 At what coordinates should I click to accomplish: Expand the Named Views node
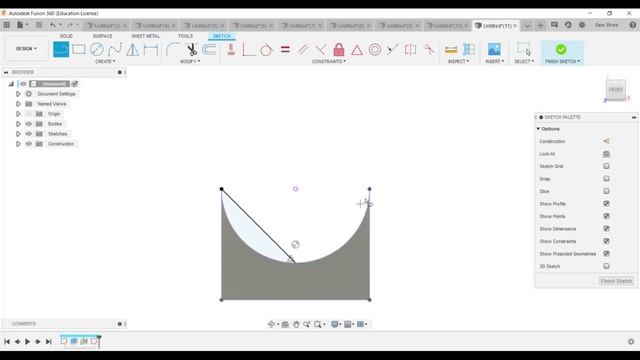point(18,104)
